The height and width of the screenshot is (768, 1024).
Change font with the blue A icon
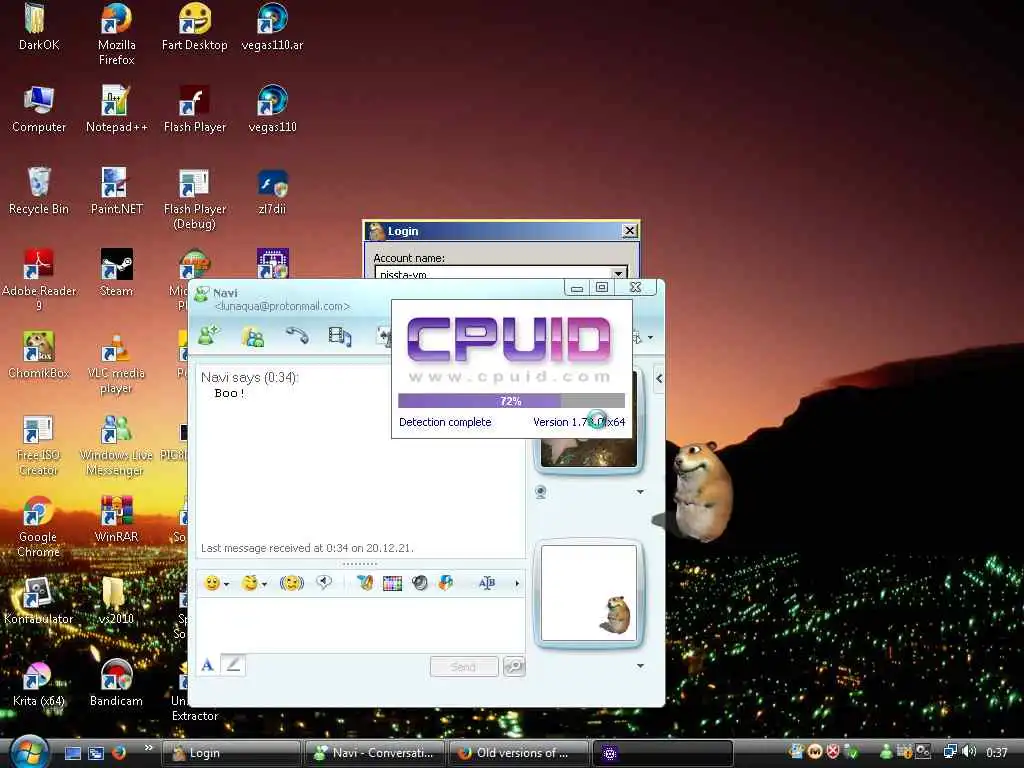click(x=208, y=665)
